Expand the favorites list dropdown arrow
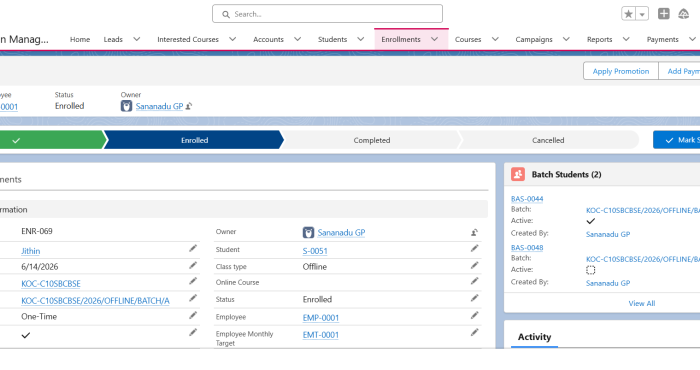 (642, 14)
